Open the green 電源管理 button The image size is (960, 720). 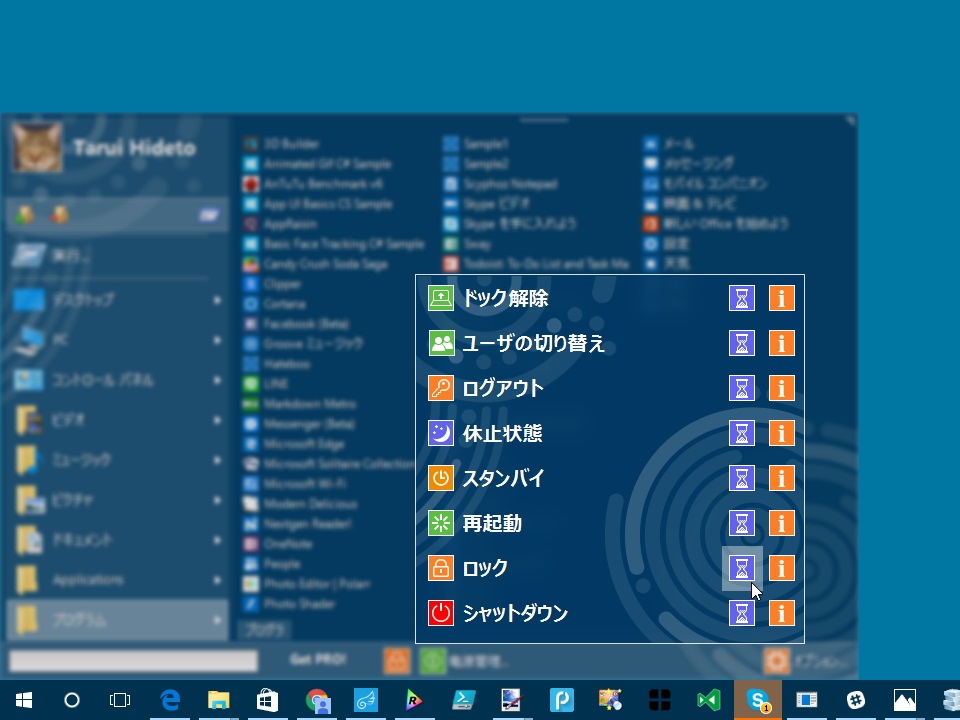click(x=432, y=661)
